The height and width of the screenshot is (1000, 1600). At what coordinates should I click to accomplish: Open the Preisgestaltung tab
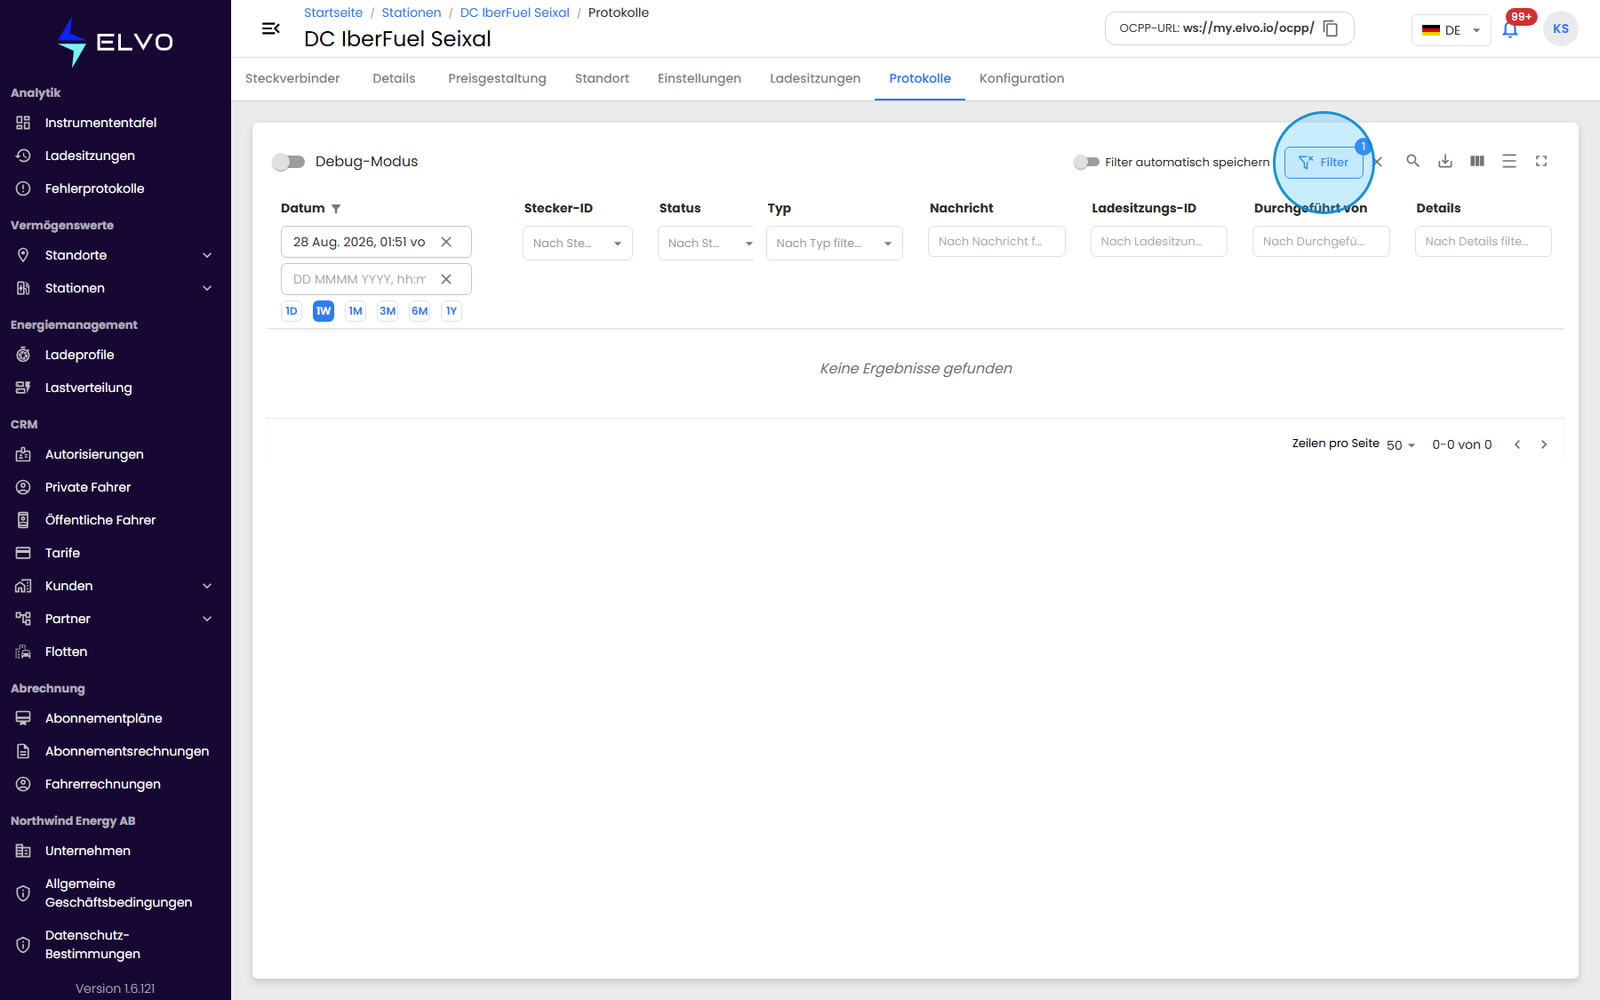(497, 79)
